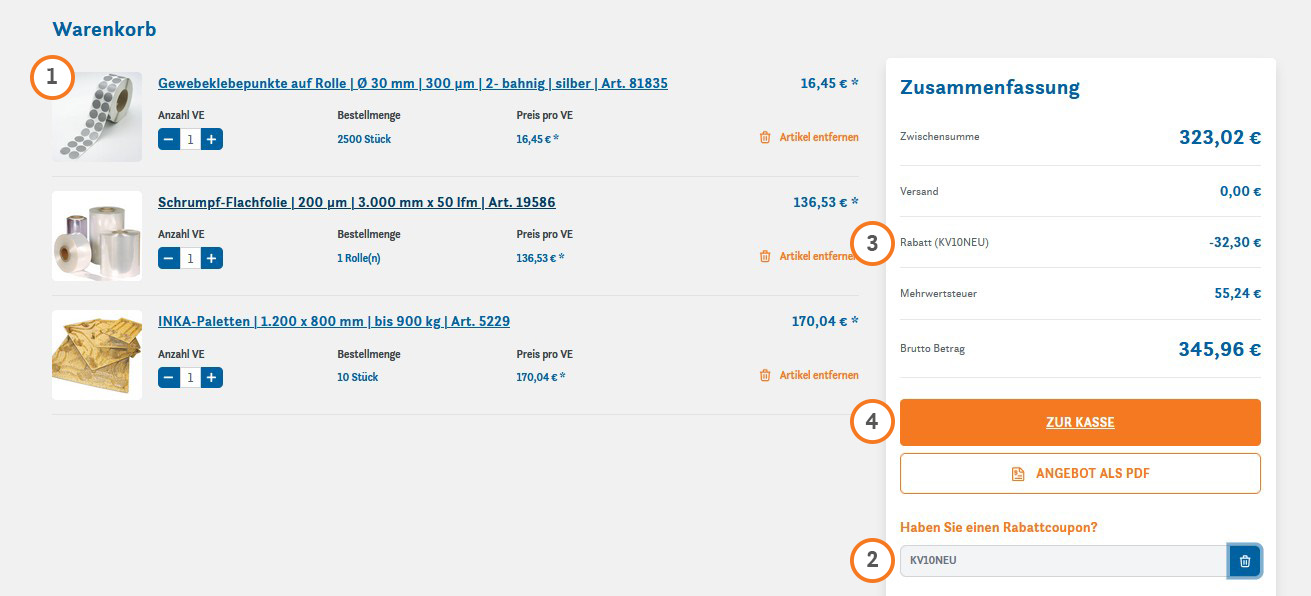Open the silver adhesive dots roll thumbnail
The width and height of the screenshot is (1311, 596).
(x=97, y=117)
